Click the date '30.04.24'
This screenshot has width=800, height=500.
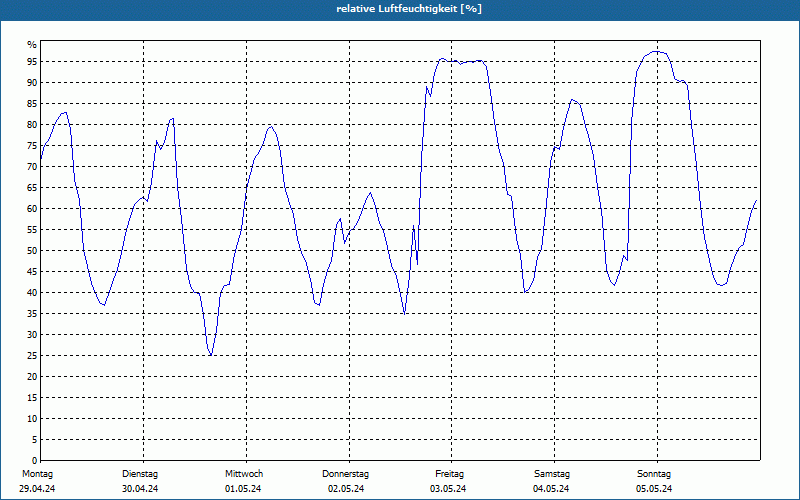140,489
